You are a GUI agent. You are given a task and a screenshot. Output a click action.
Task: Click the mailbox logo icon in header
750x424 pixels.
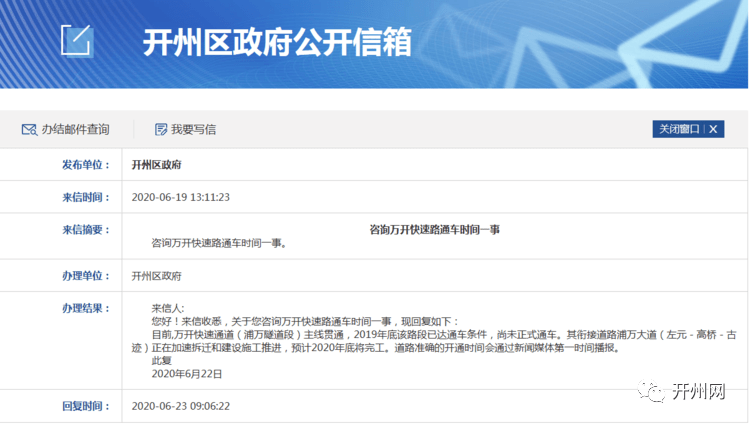pos(76,40)
